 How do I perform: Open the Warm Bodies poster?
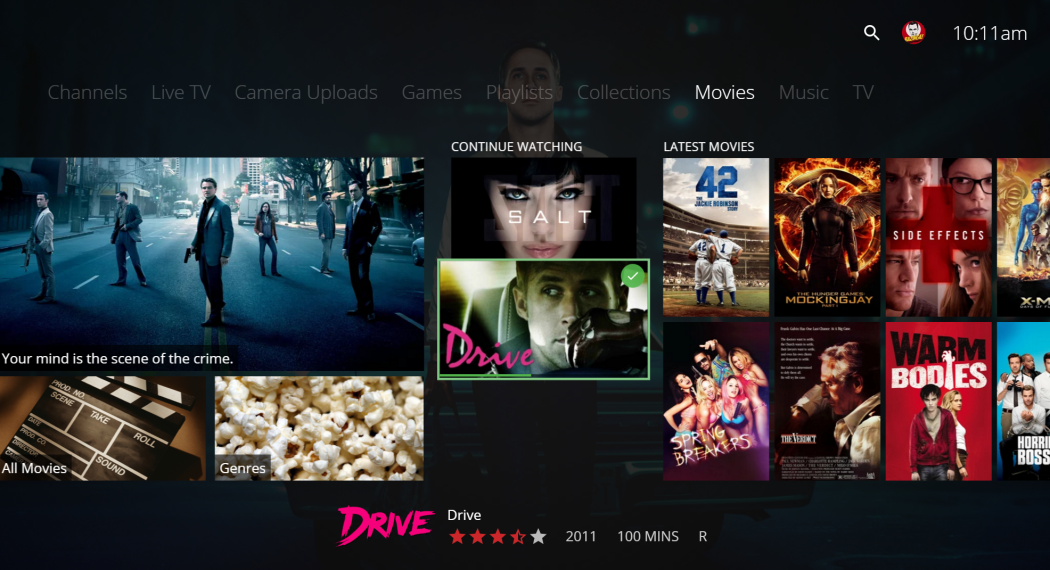click(938, 400)
